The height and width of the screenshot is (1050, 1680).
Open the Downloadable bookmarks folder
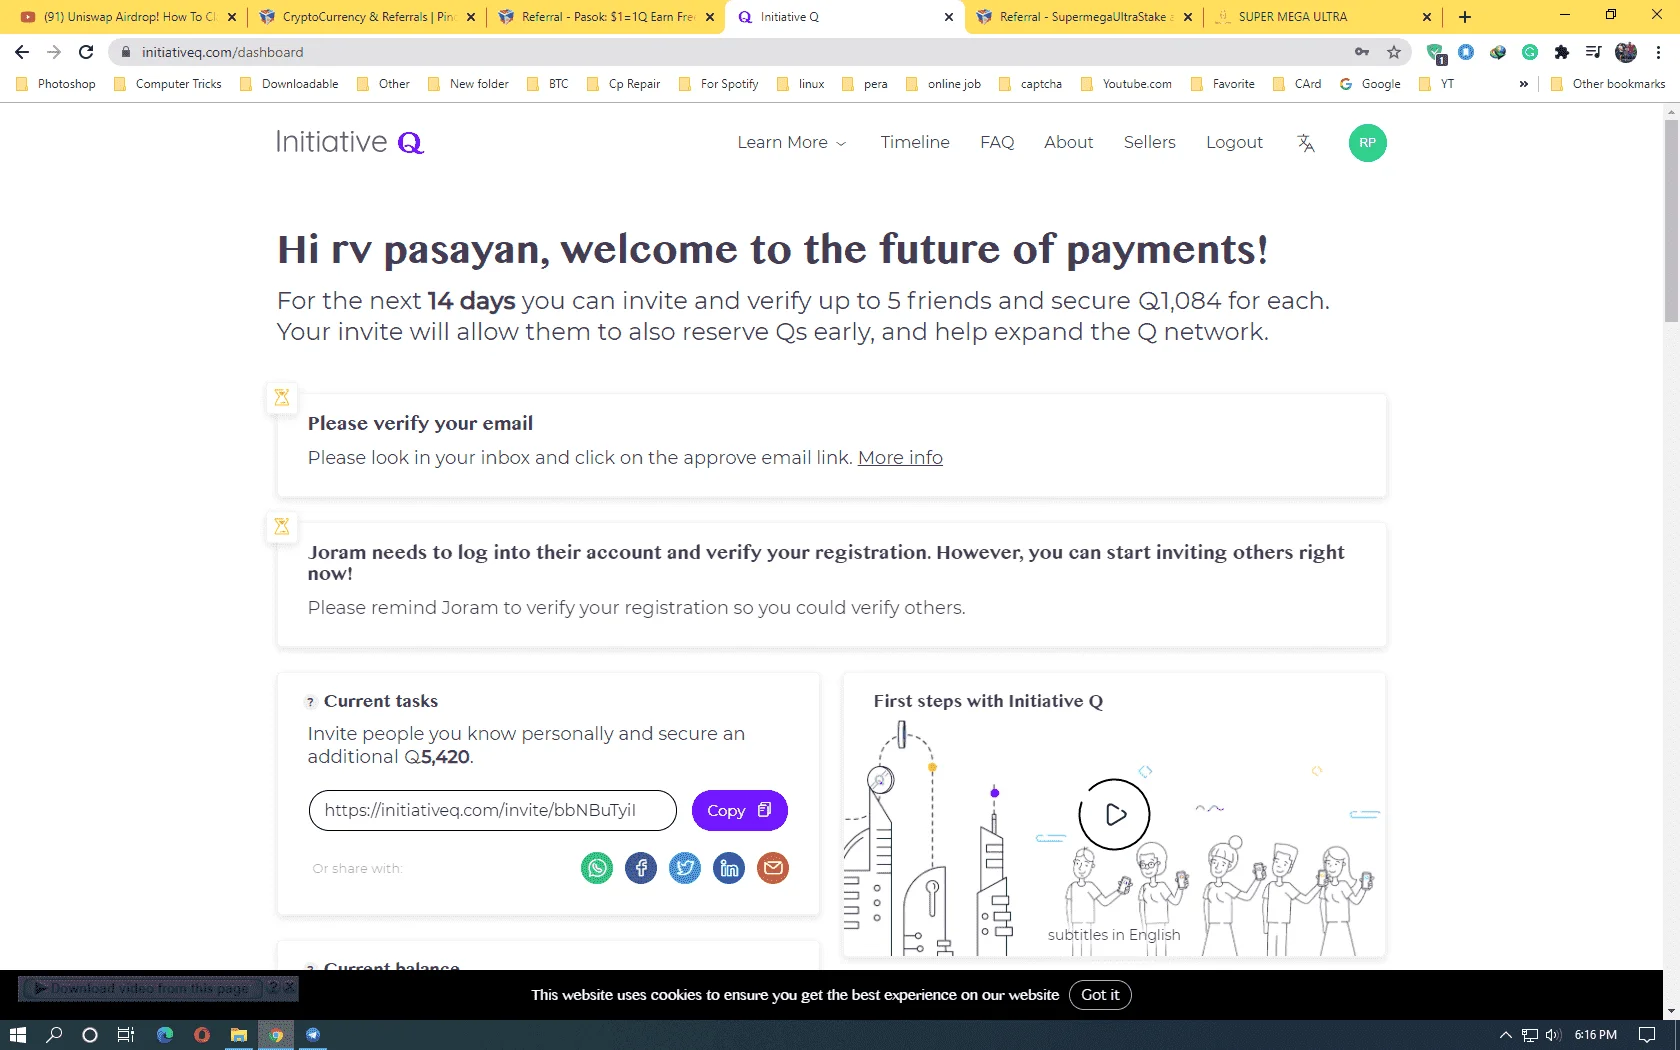click(x=290, y=84)
